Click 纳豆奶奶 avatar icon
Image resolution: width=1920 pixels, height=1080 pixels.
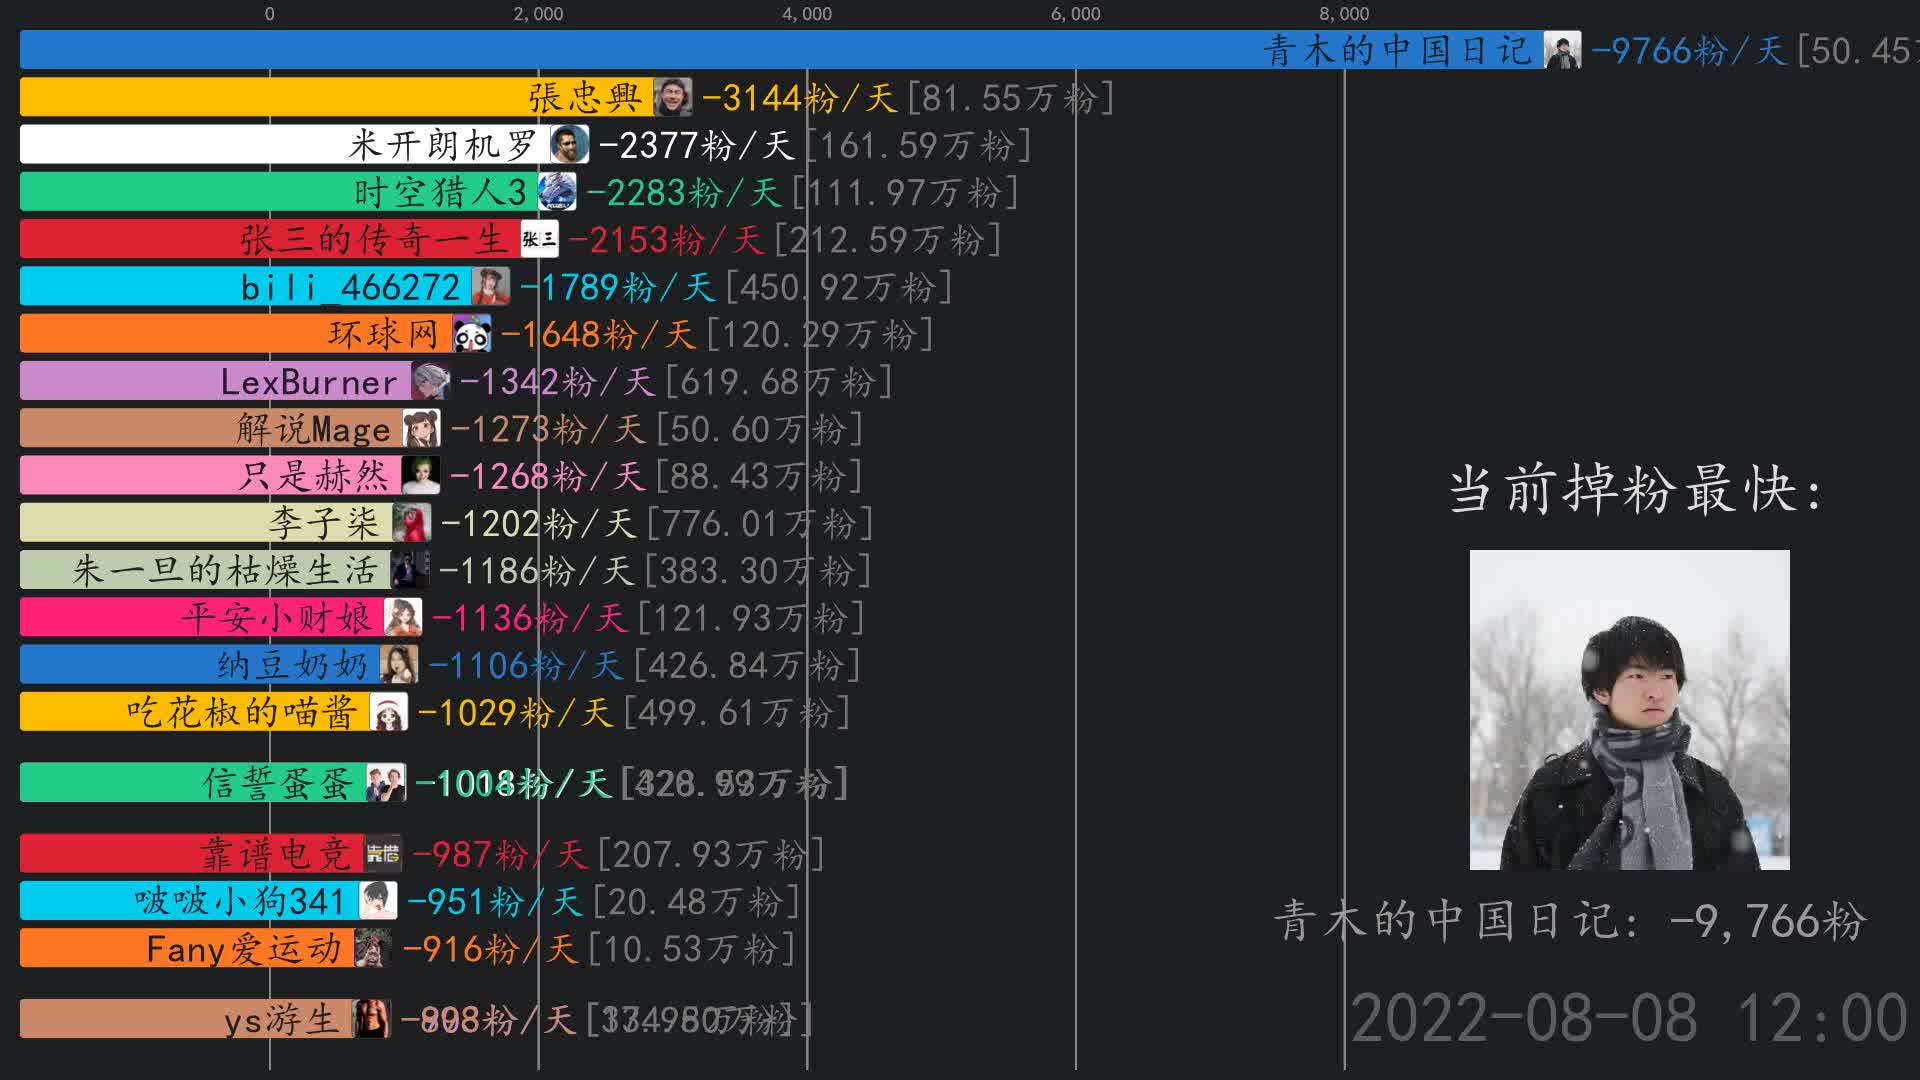399,665
